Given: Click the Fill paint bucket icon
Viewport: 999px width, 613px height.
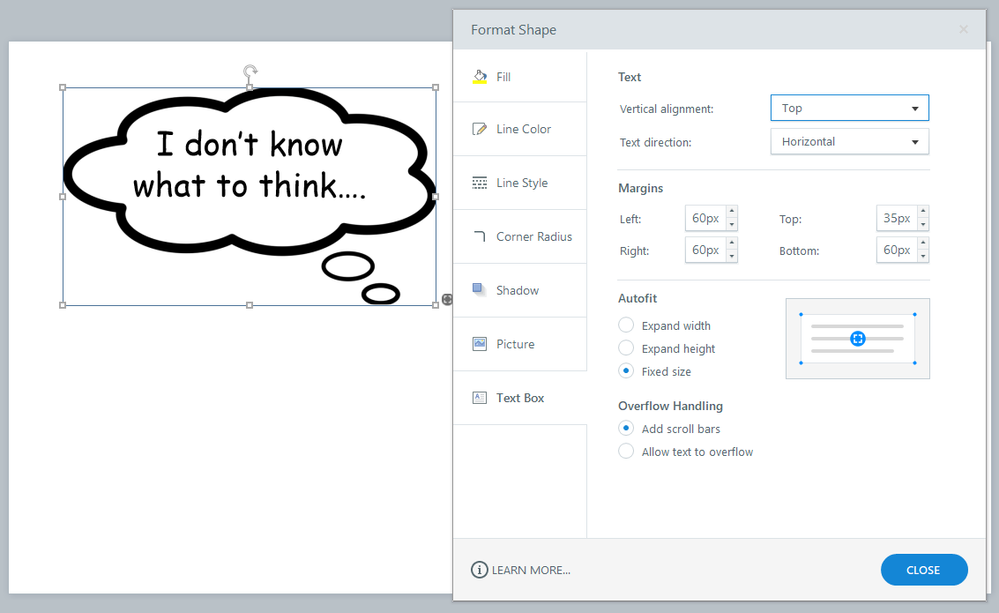Looking at the screenshot, I should pos(479,76).
